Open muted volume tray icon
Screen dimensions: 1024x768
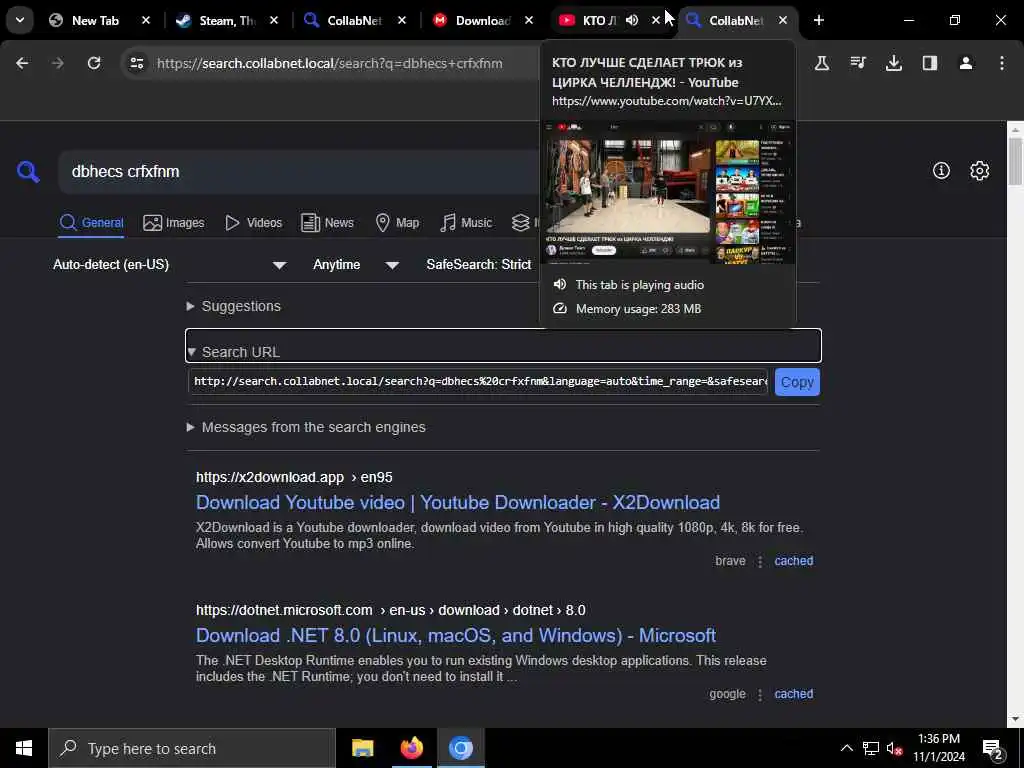[x=894, y=748]
